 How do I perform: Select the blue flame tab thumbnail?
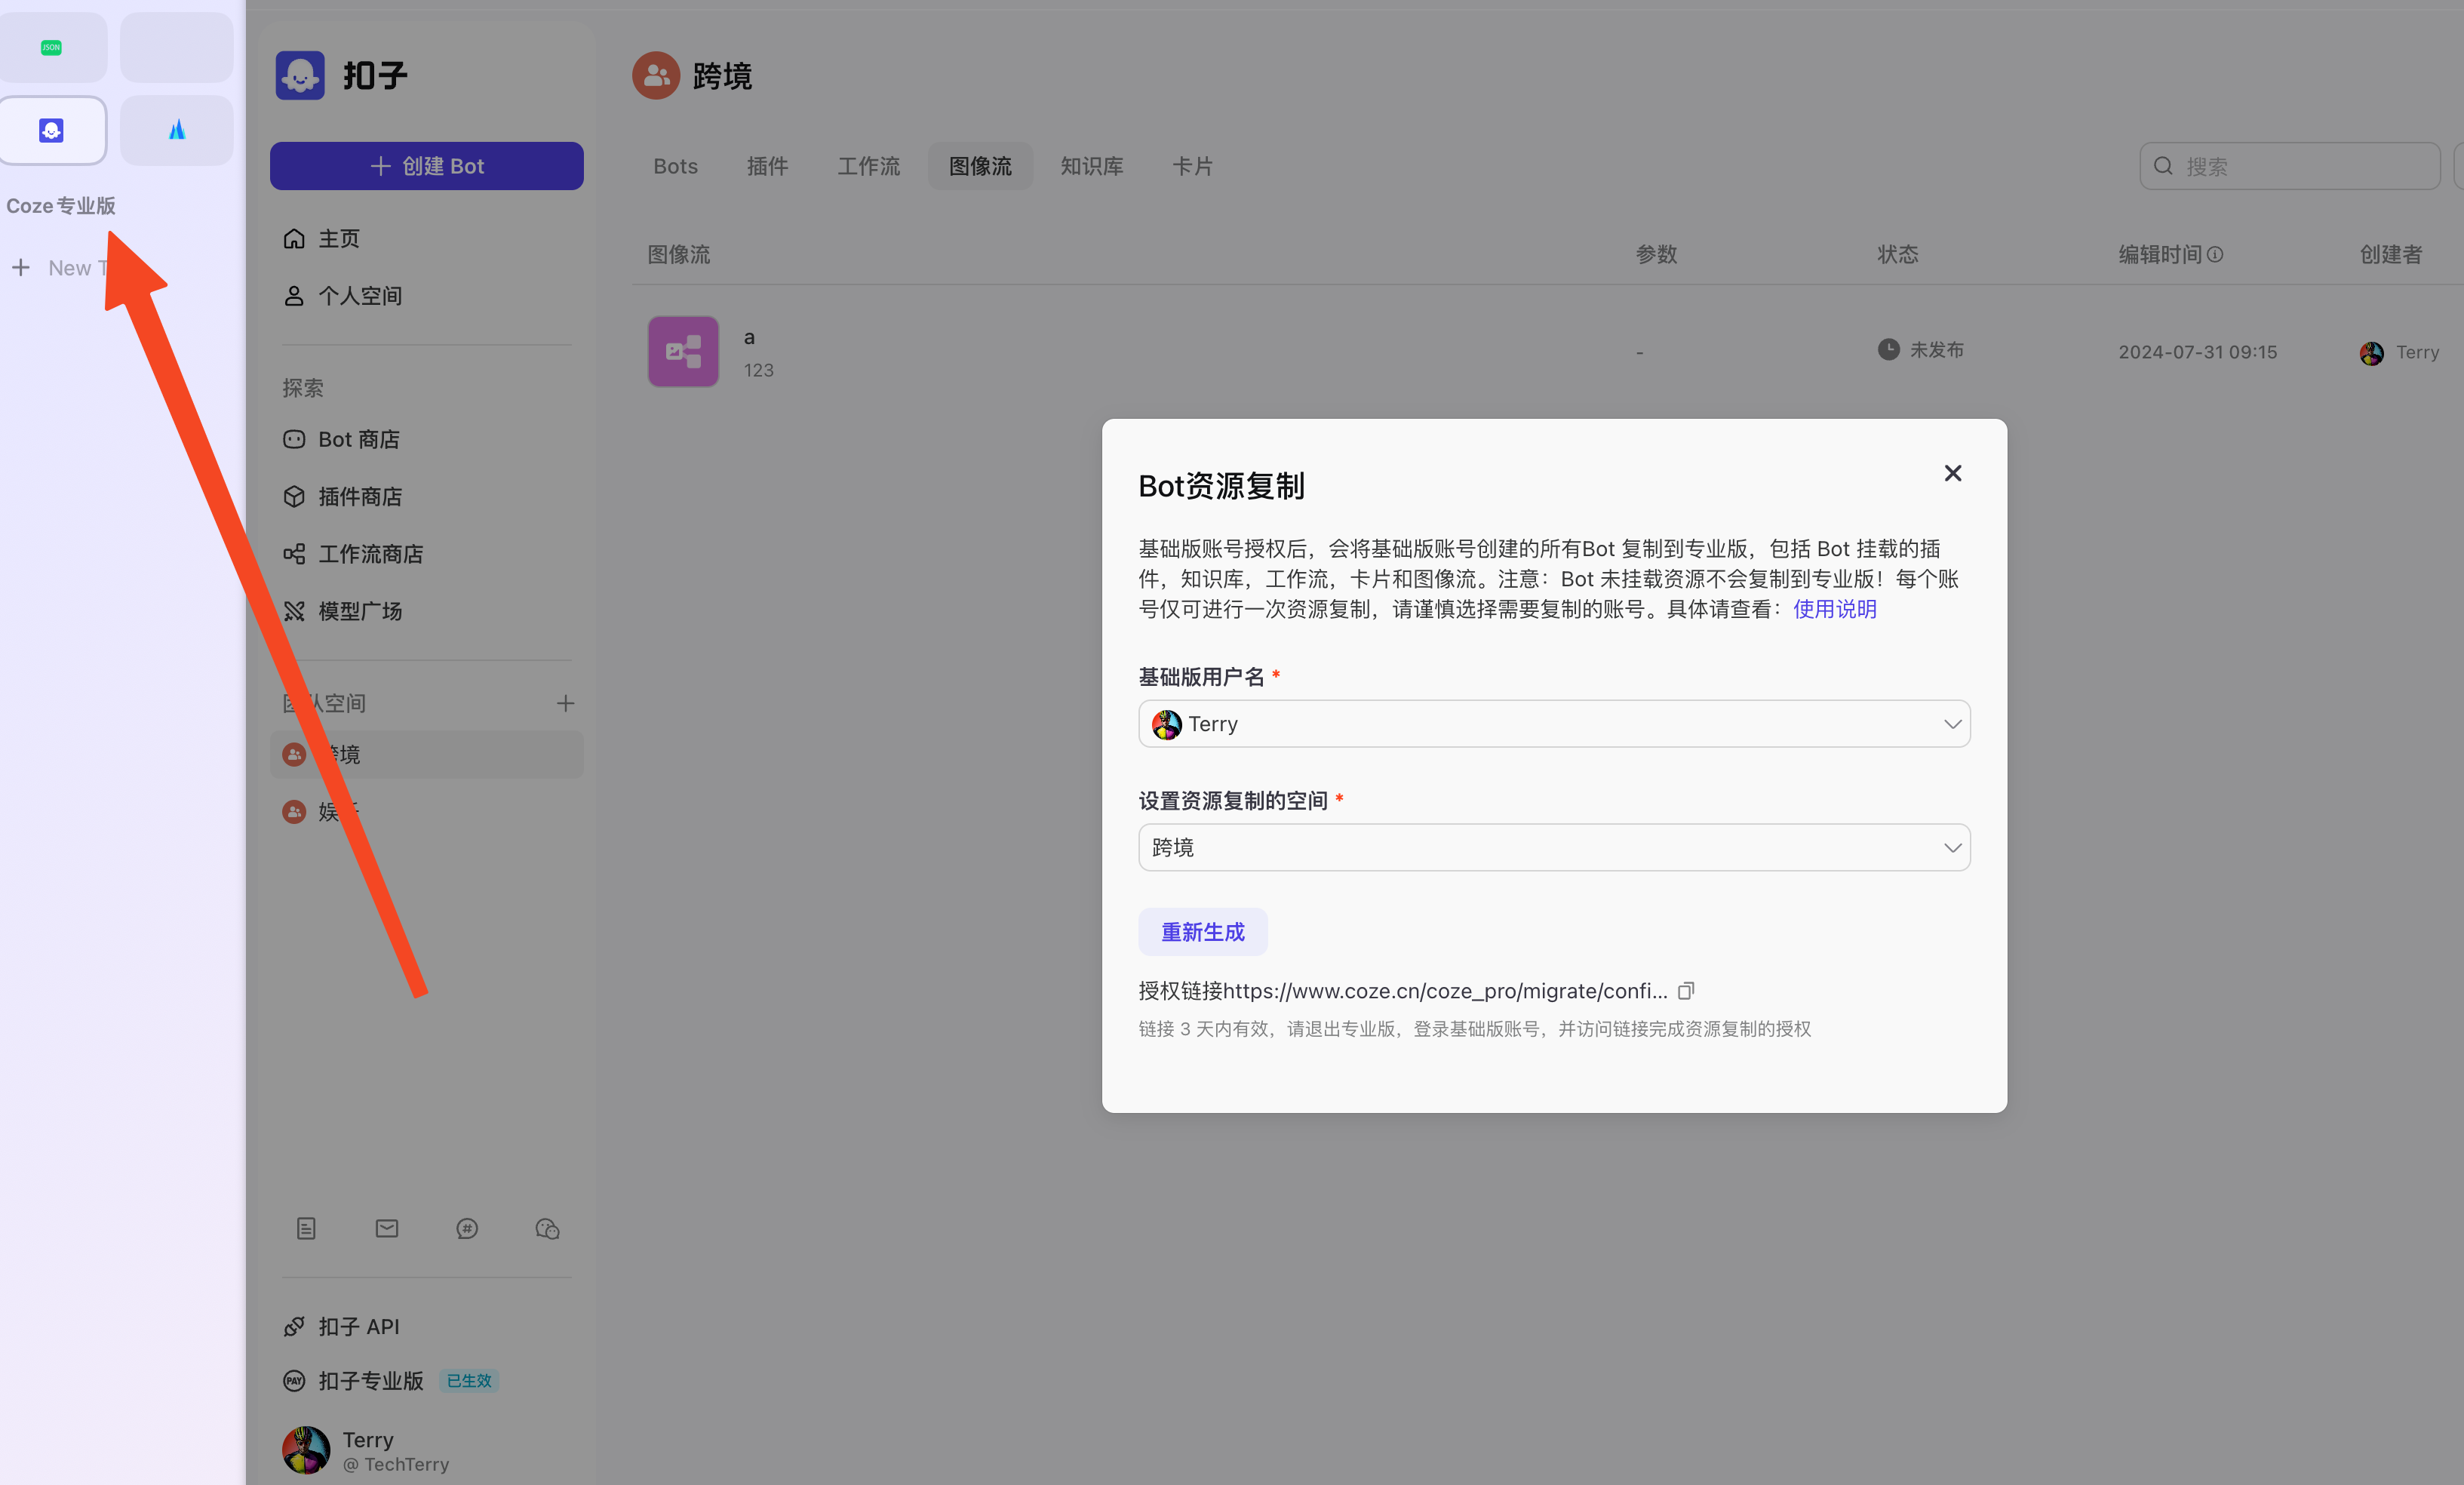177,130
